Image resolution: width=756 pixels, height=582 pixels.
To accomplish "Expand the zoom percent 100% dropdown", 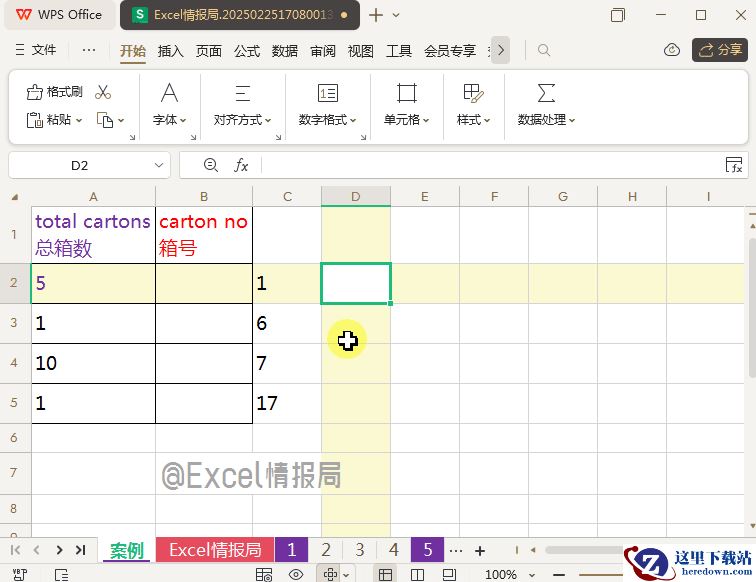I will click(x=532, y=575).
